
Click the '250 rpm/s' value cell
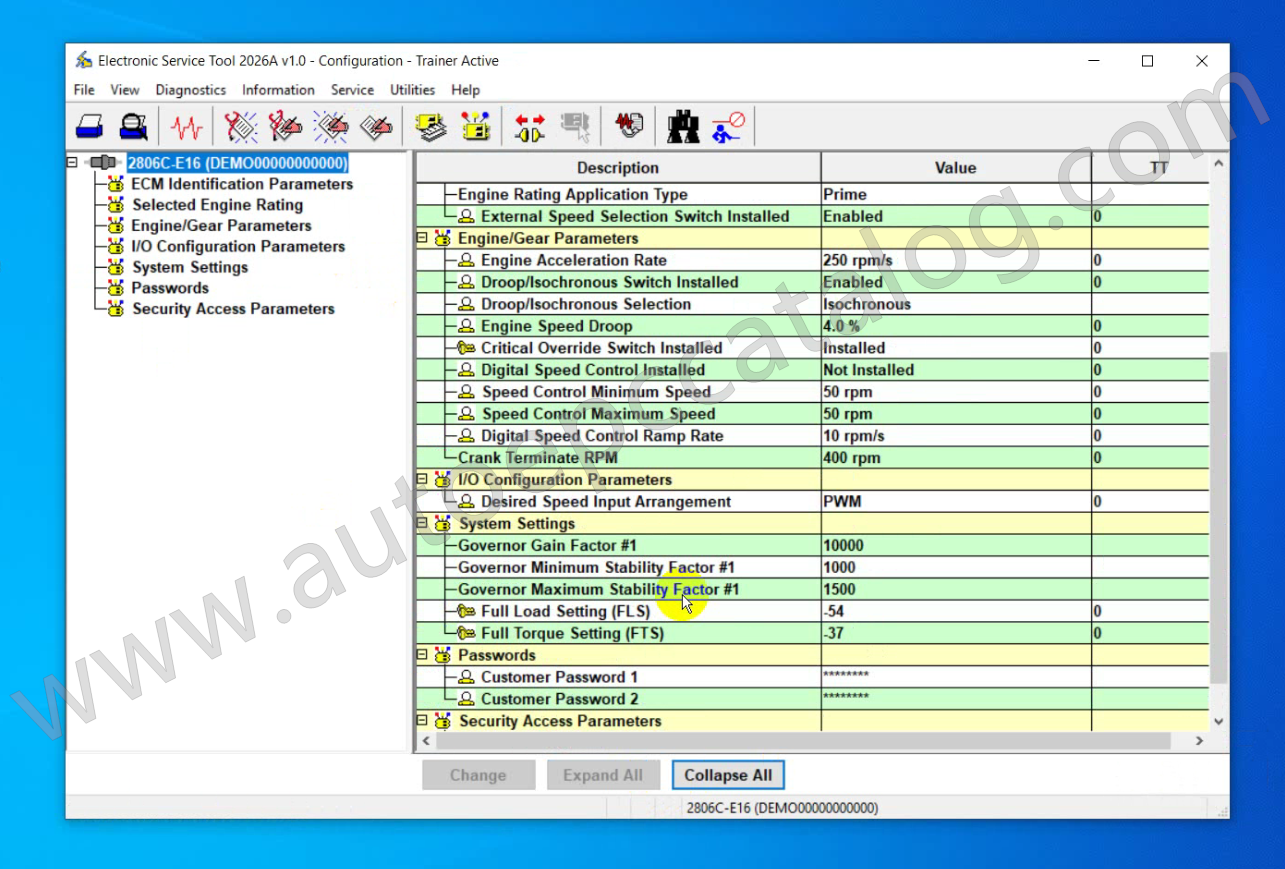[956, 261]
